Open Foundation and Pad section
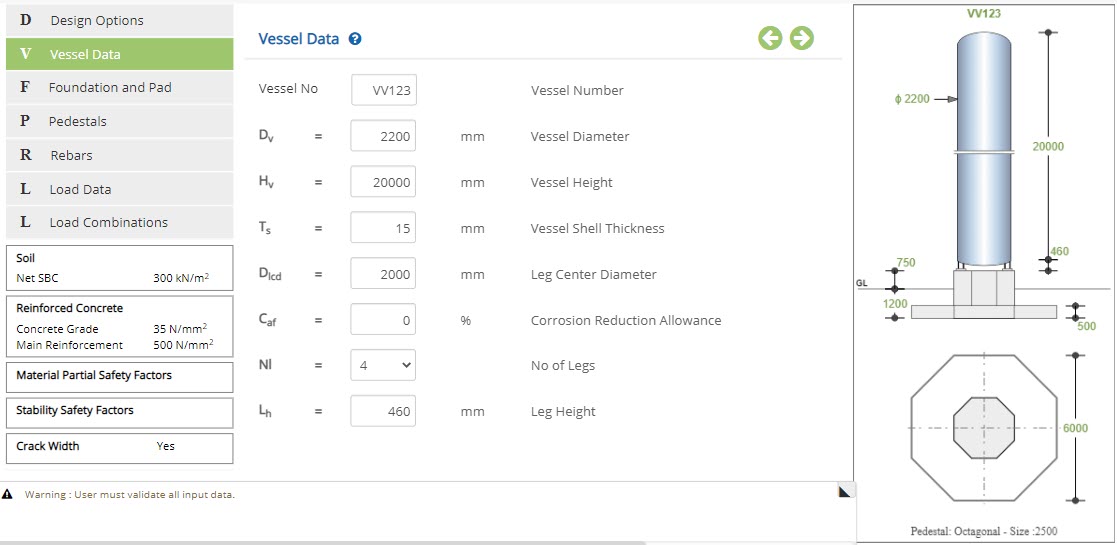This screenshot has width=1117, height=545. [120, 88]
